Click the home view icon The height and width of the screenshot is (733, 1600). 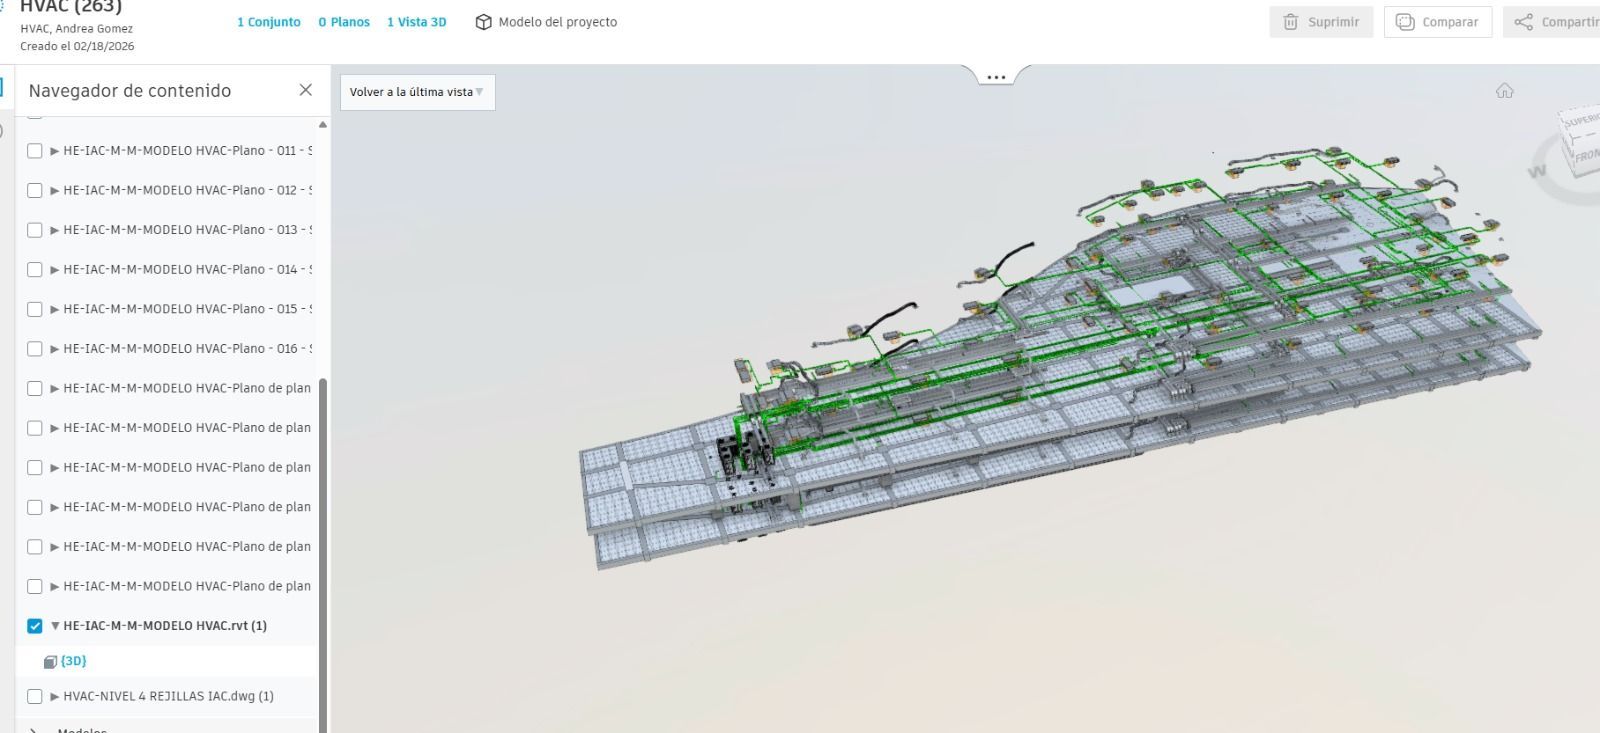pos(1505,91)
